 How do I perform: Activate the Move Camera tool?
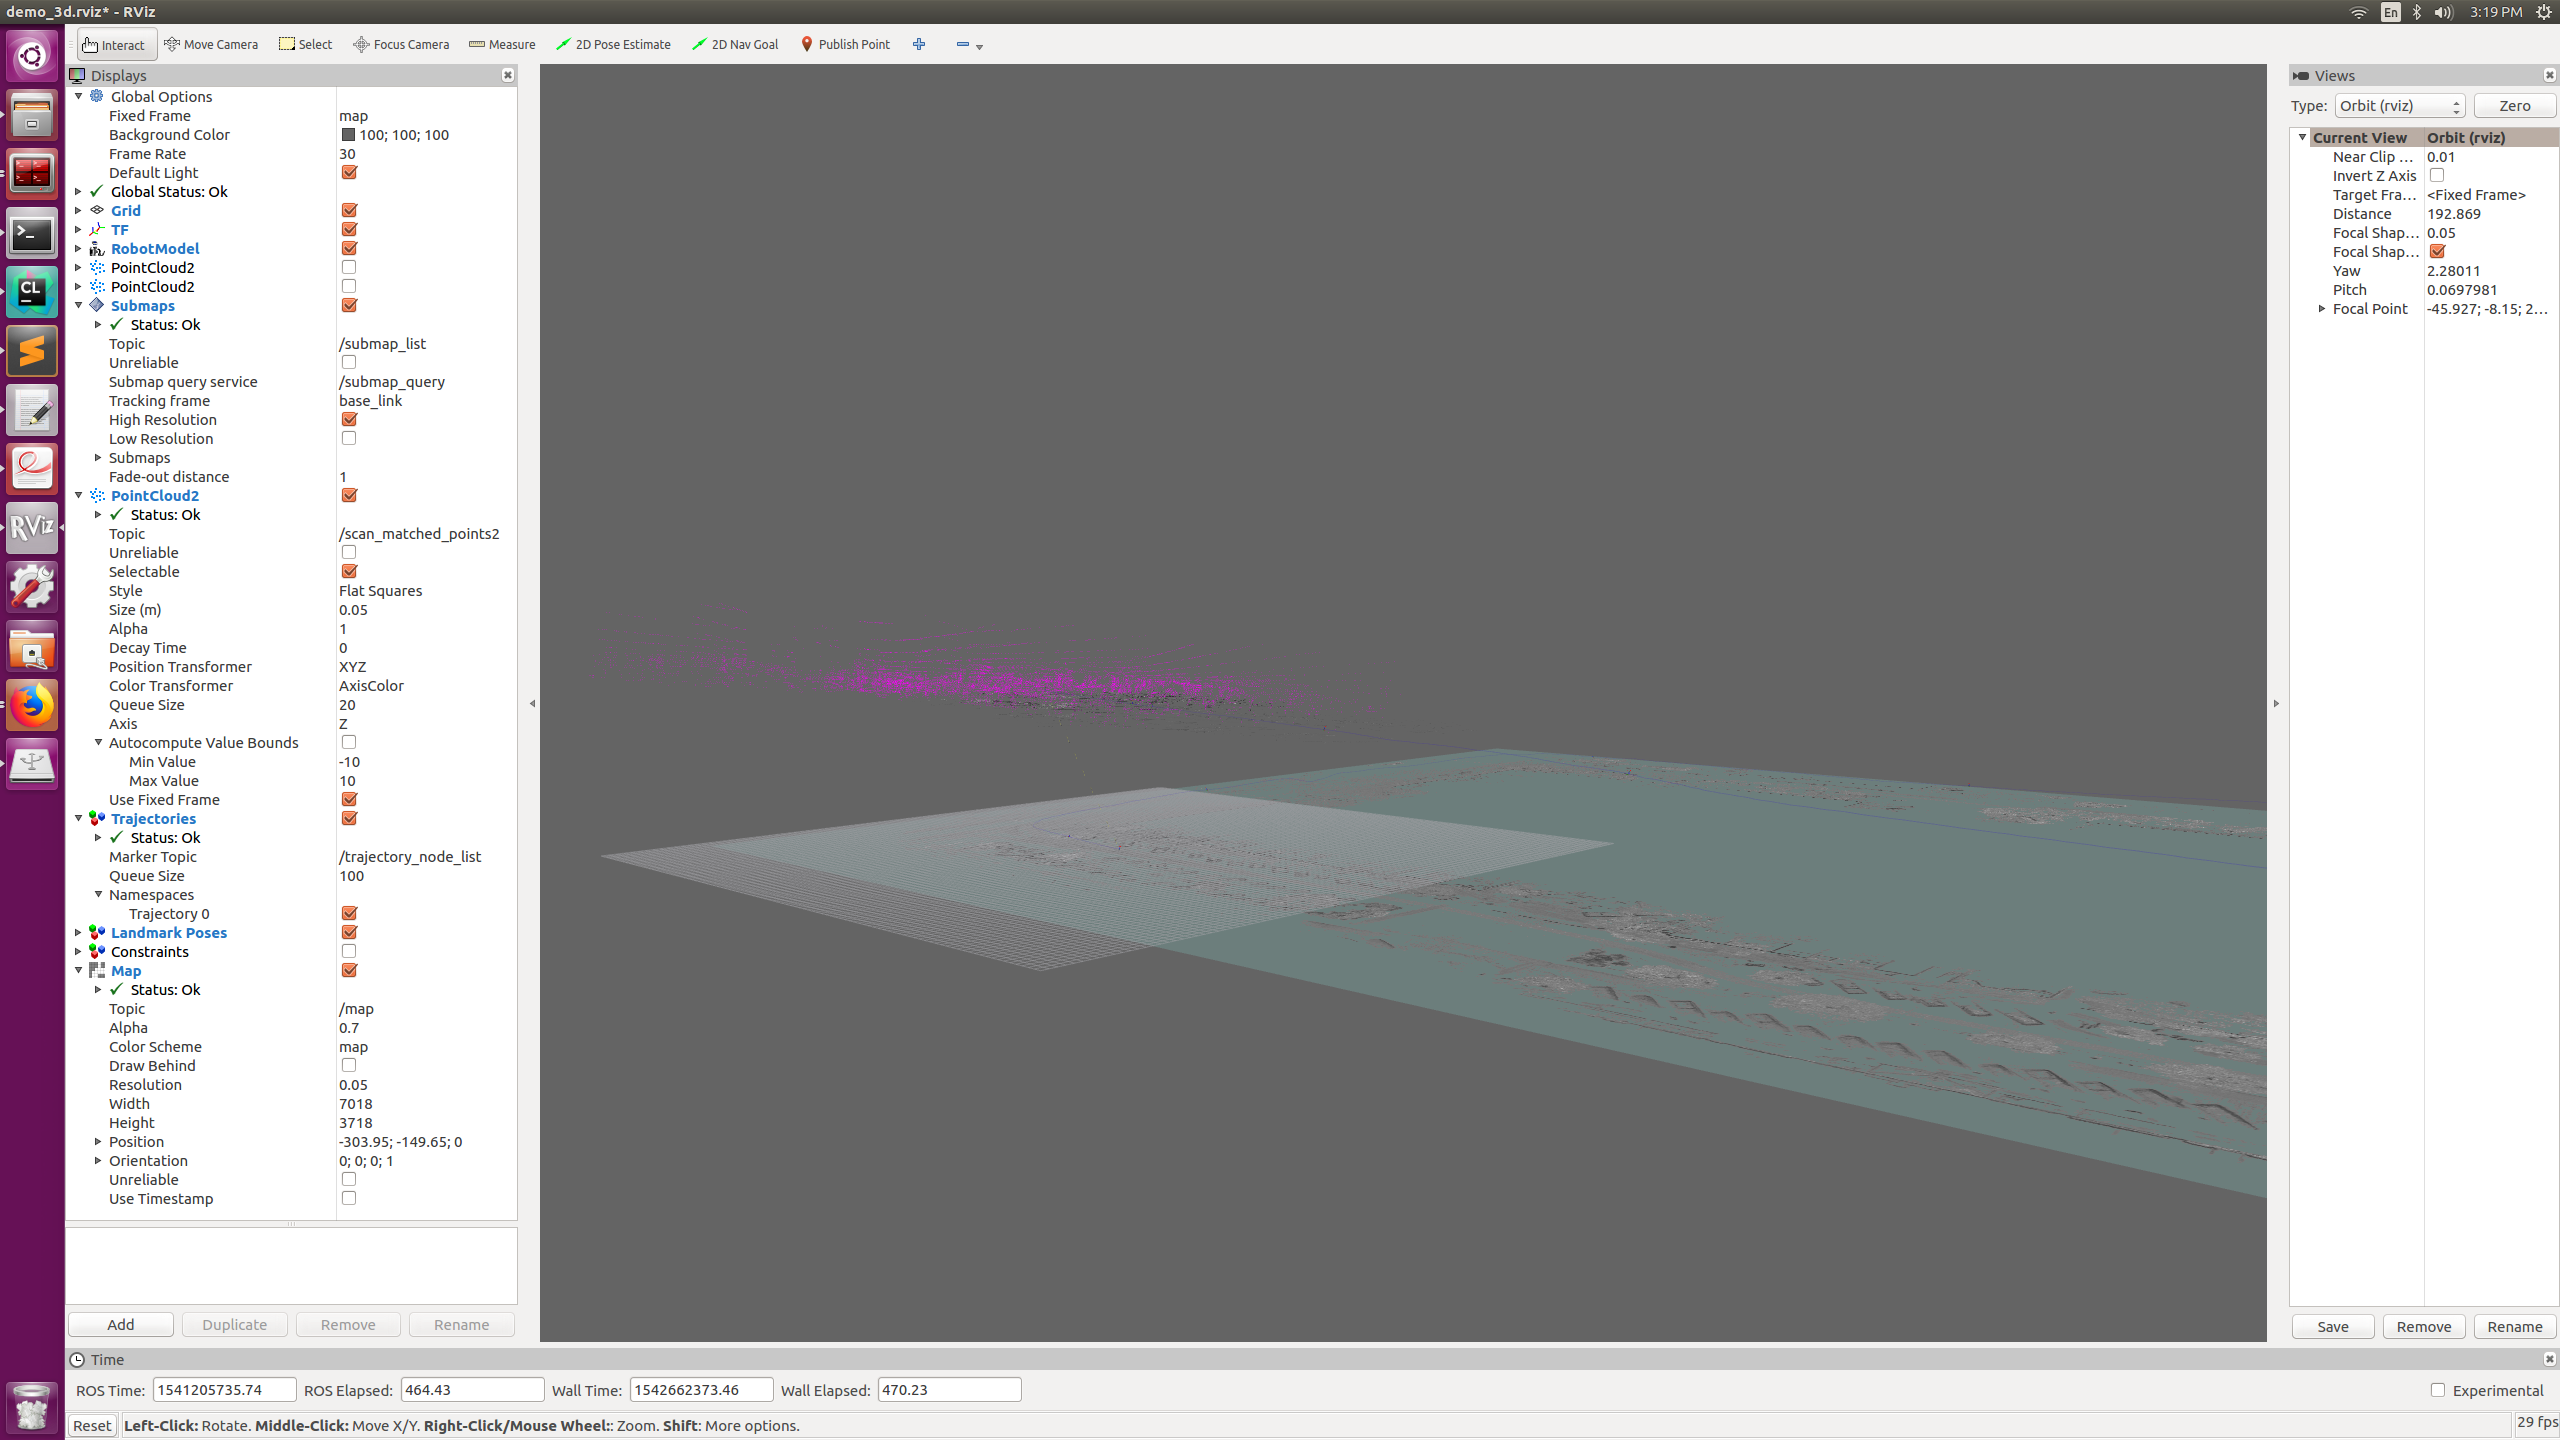click(211, 44)
